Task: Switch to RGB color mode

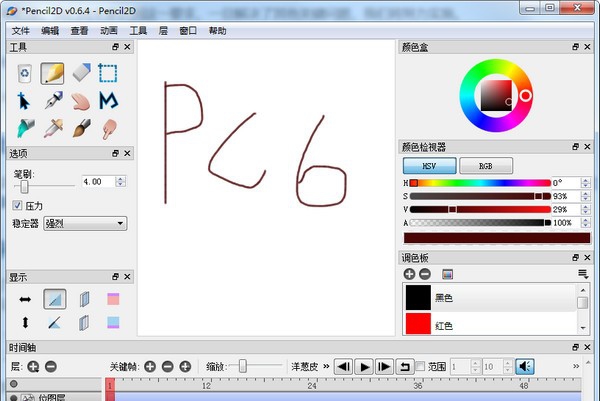Action: (486, 166)
